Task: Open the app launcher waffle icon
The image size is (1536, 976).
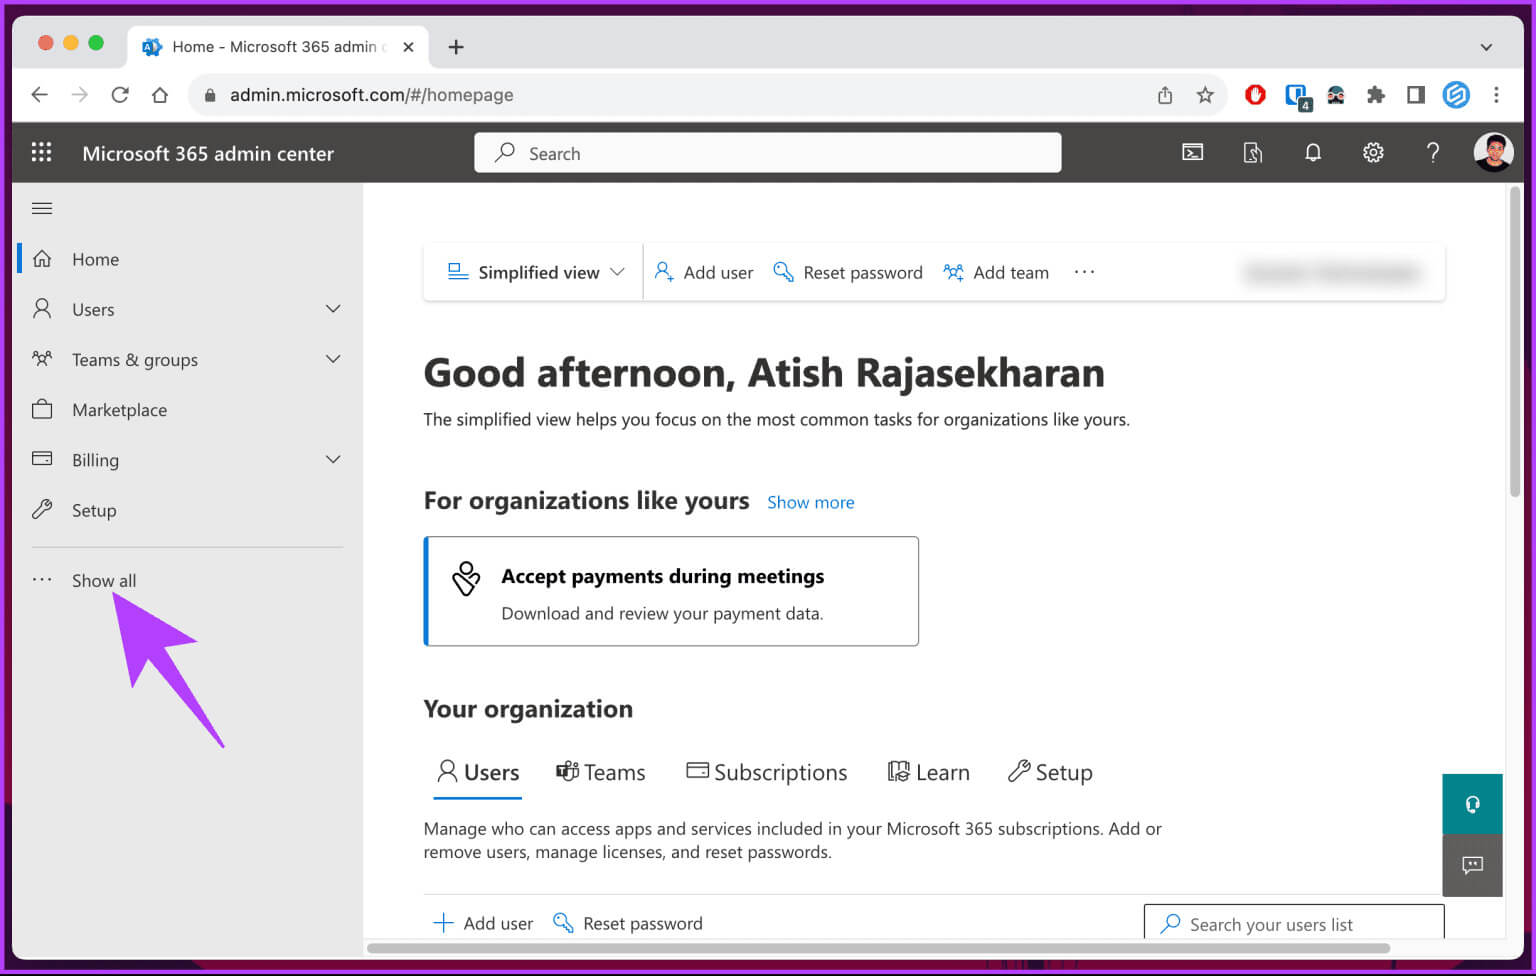Action: point(41,152)
